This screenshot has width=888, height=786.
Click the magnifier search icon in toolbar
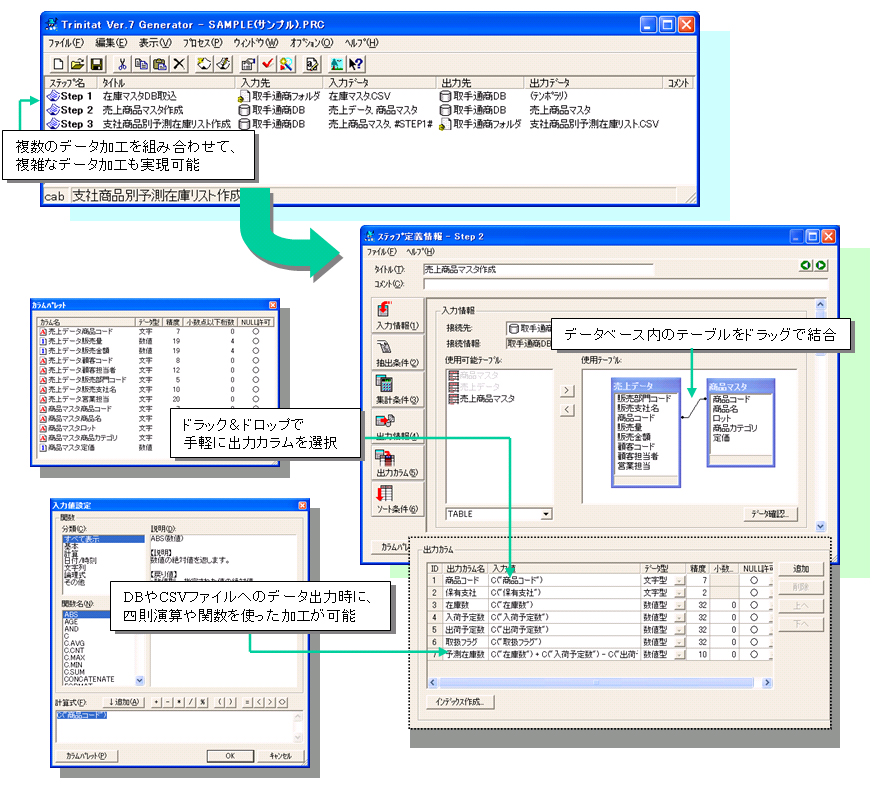pyautogui.click(x=286, y=64)
